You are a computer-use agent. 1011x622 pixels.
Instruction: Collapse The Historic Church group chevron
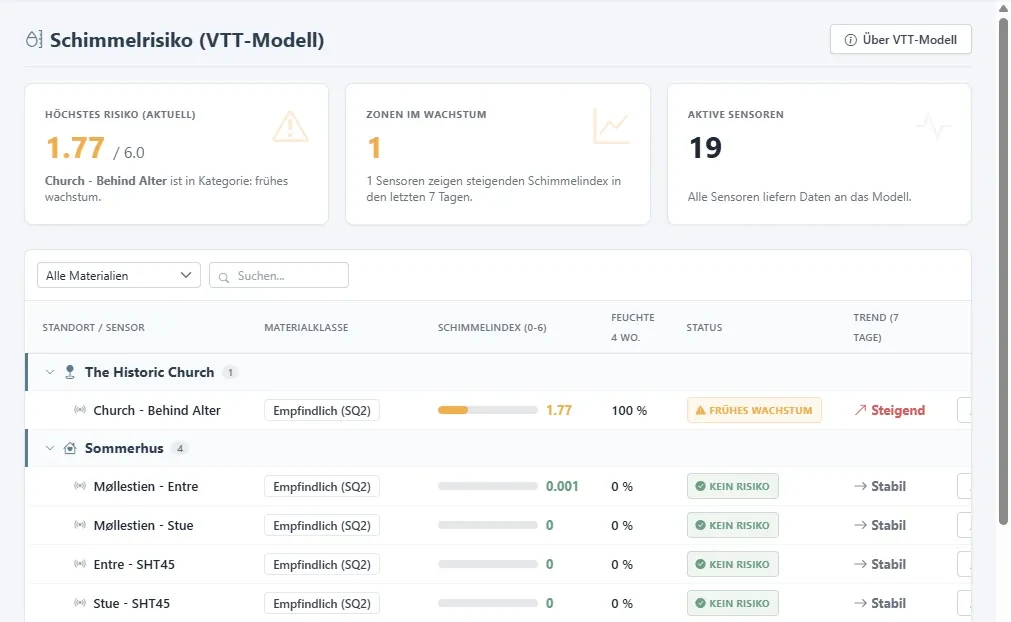point(50,372)
